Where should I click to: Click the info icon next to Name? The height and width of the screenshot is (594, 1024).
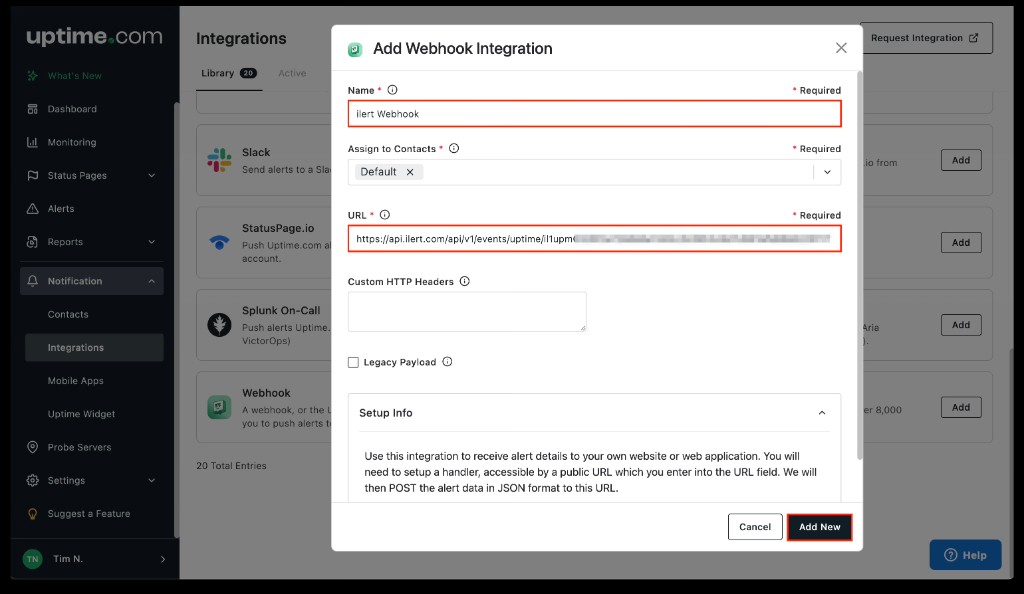point(392,90)
